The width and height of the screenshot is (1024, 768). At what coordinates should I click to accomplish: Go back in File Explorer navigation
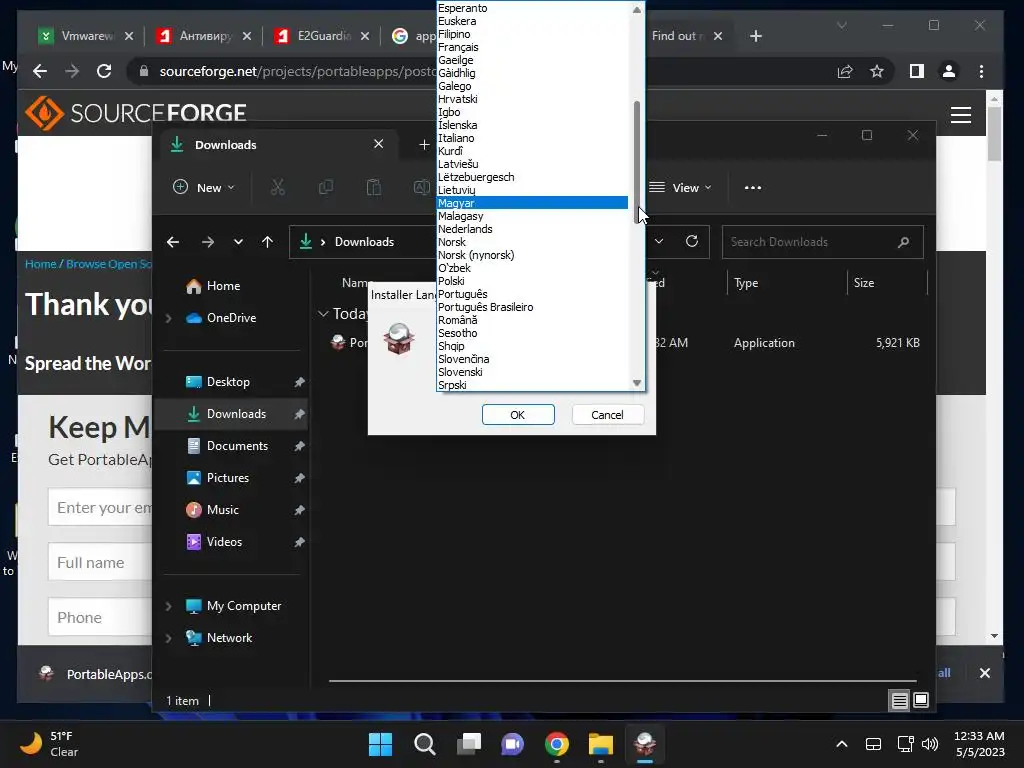[173, 242]
